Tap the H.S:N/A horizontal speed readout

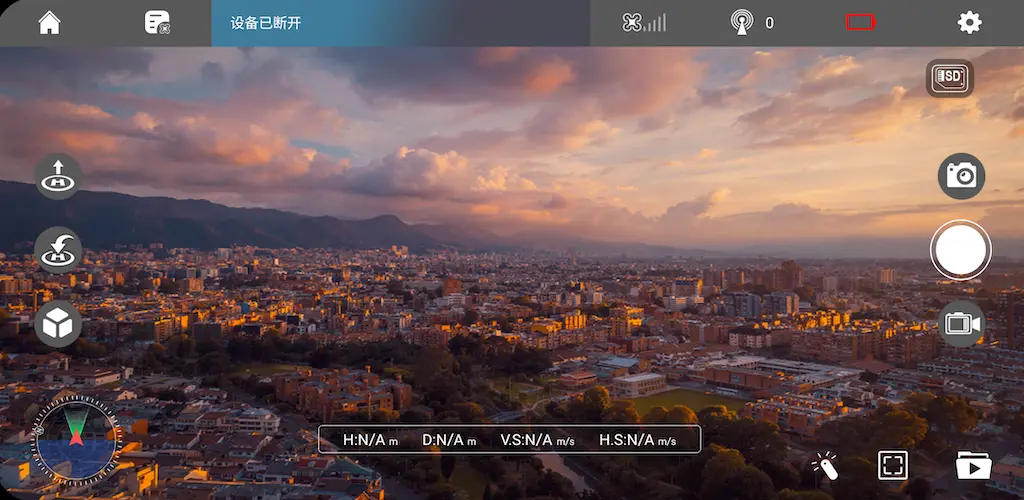tap(637, 440)
